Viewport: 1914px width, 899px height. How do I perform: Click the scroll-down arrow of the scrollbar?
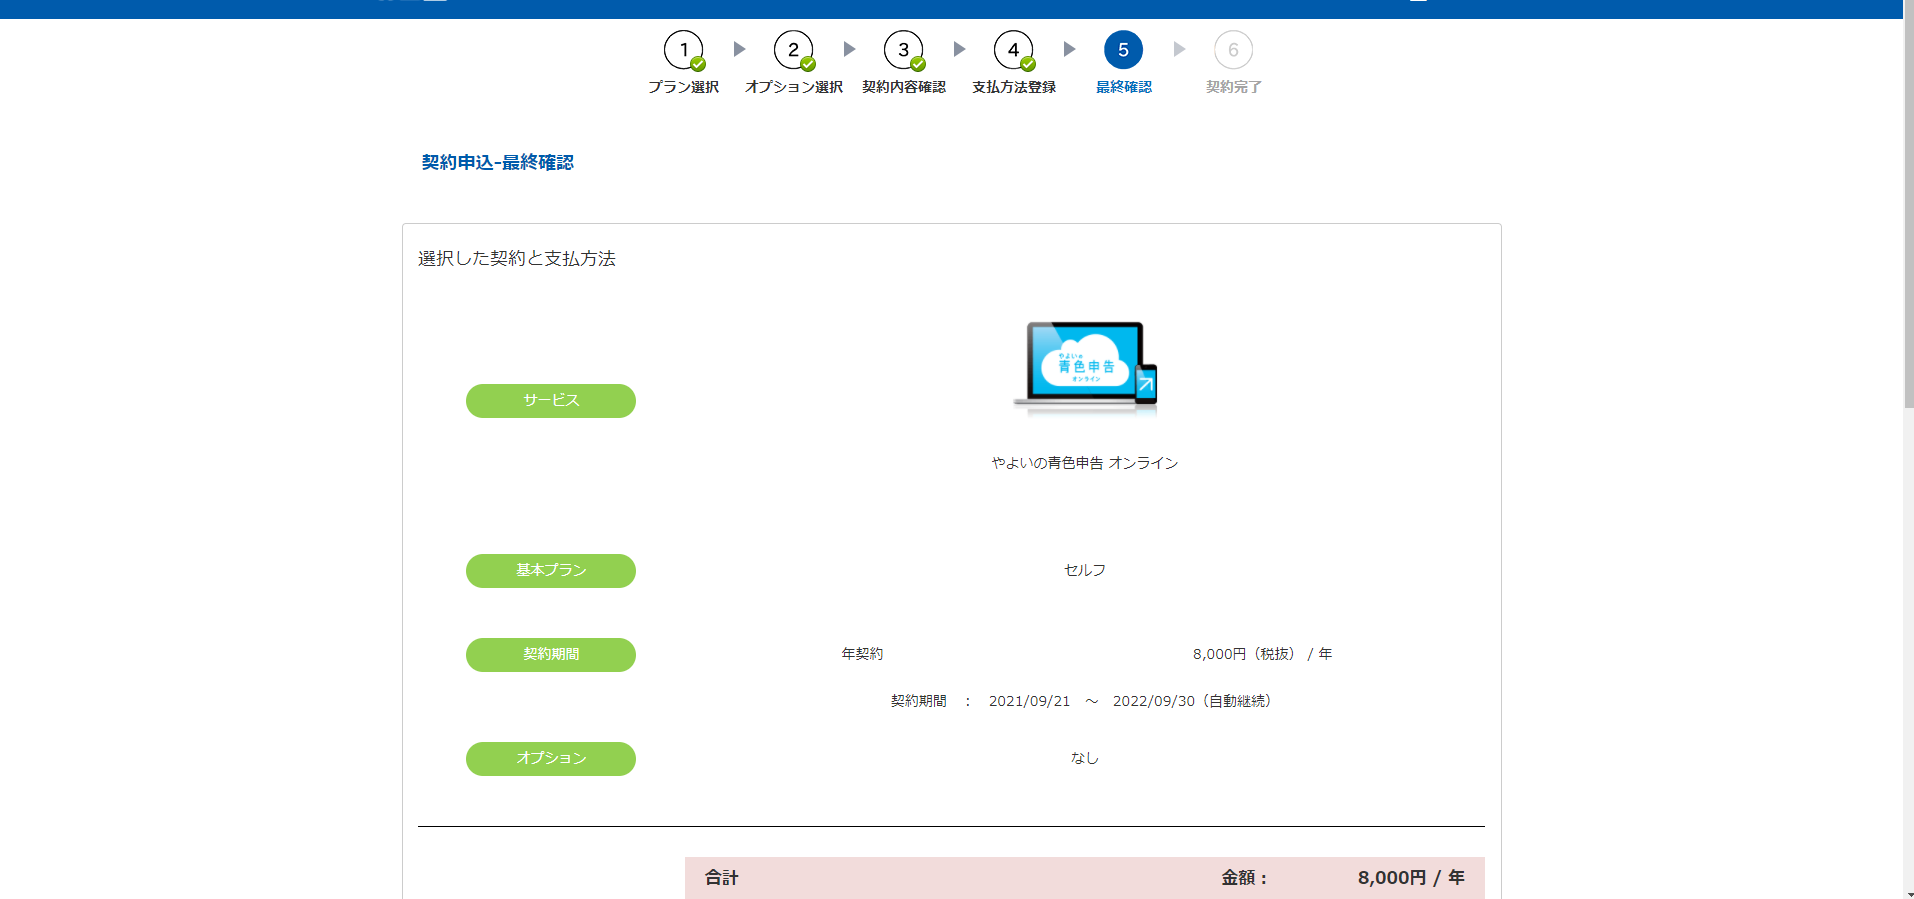pos(1908,893)
